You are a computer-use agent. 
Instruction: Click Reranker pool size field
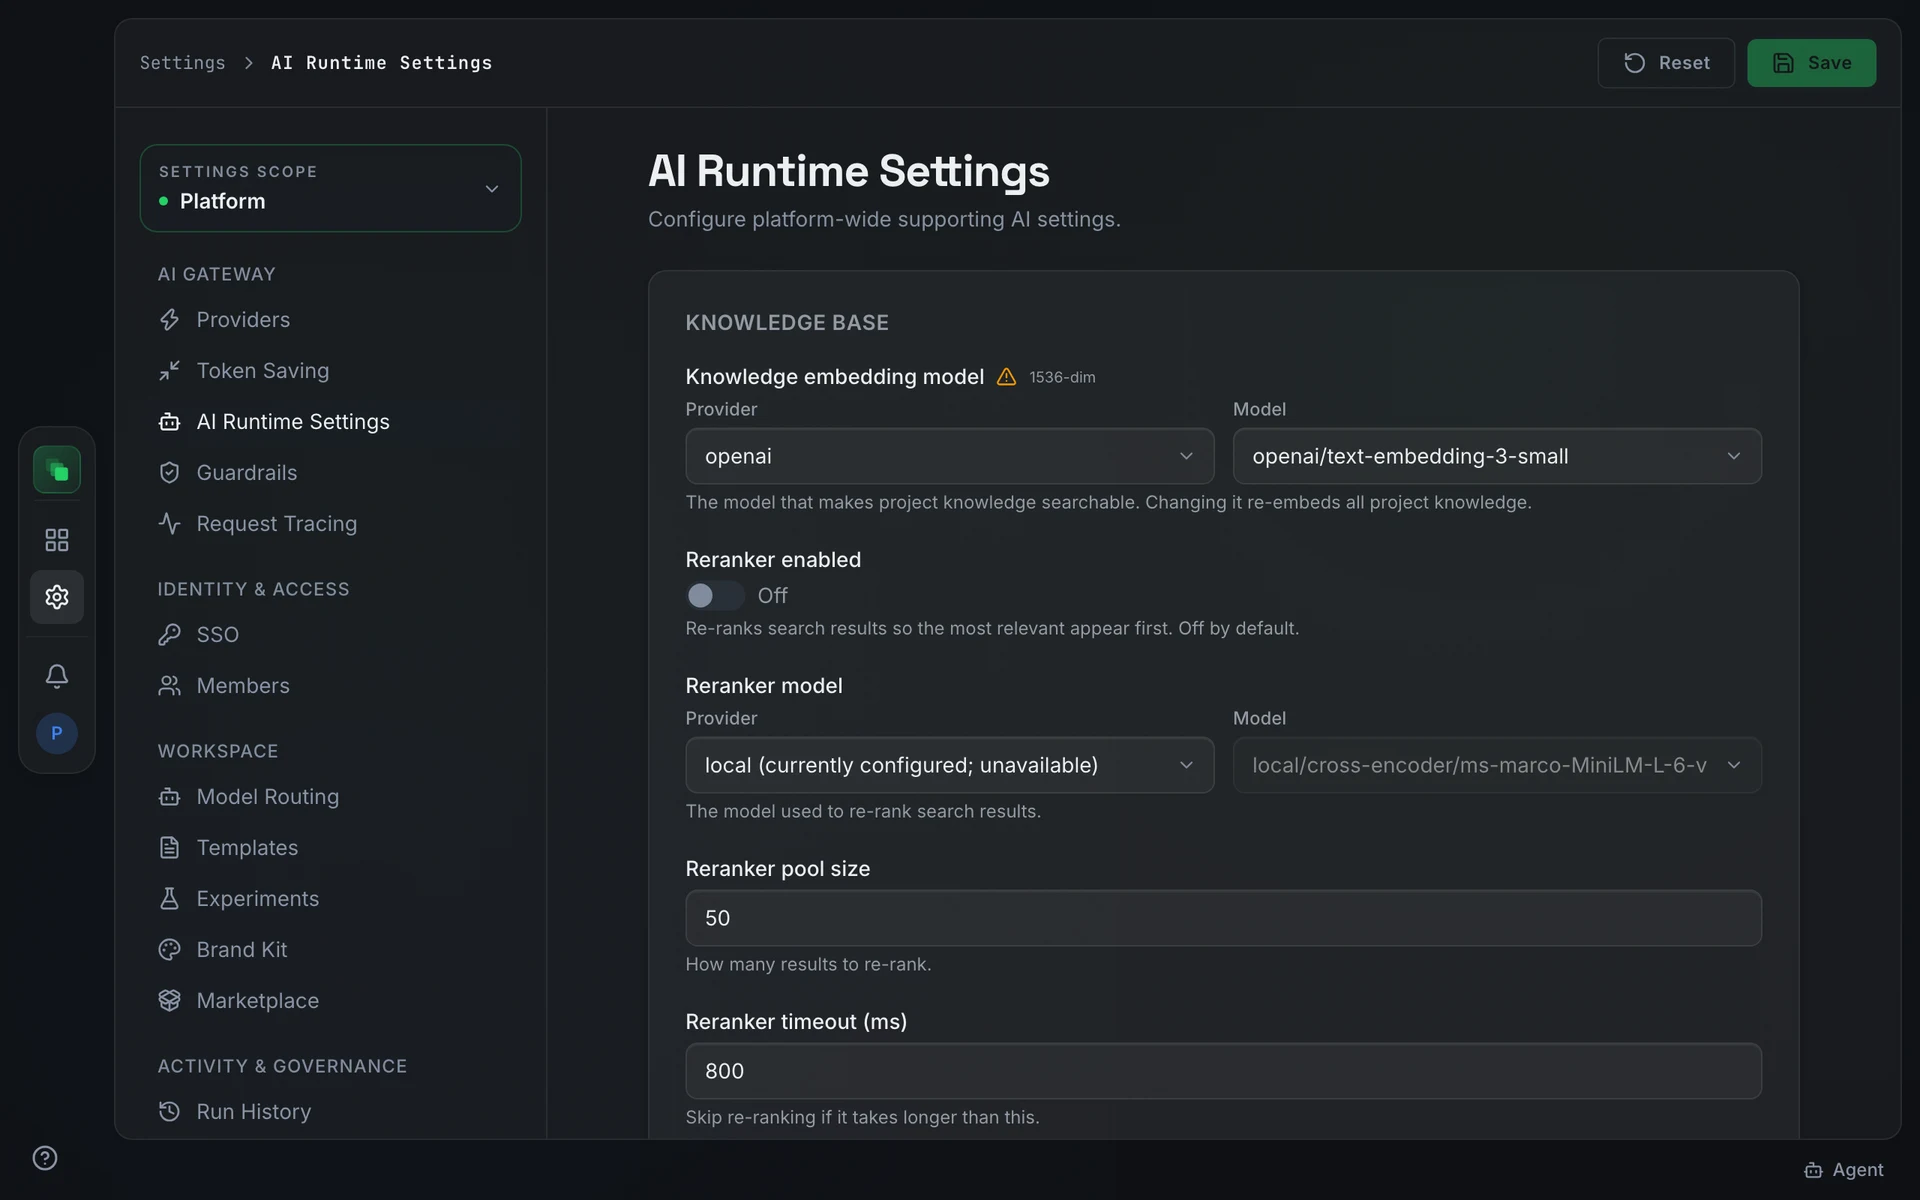pos(1223,918)
